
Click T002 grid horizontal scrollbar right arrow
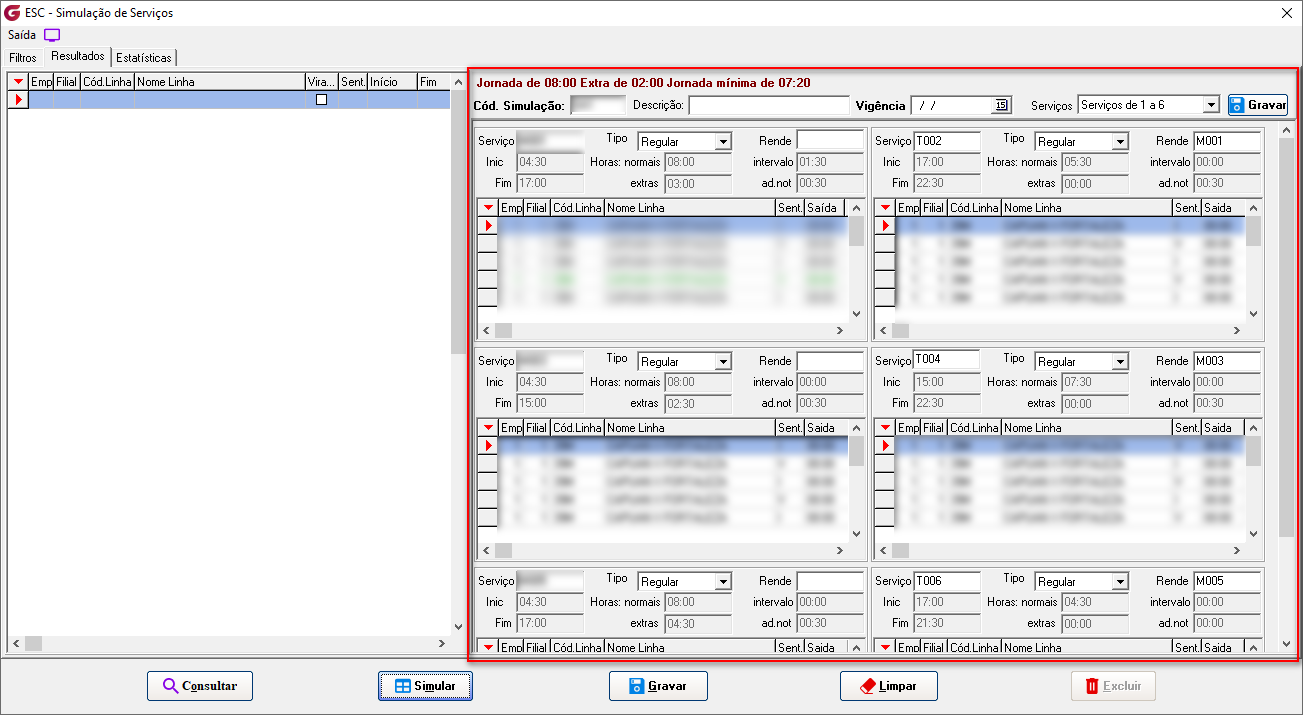click(x=1236, y=330)
